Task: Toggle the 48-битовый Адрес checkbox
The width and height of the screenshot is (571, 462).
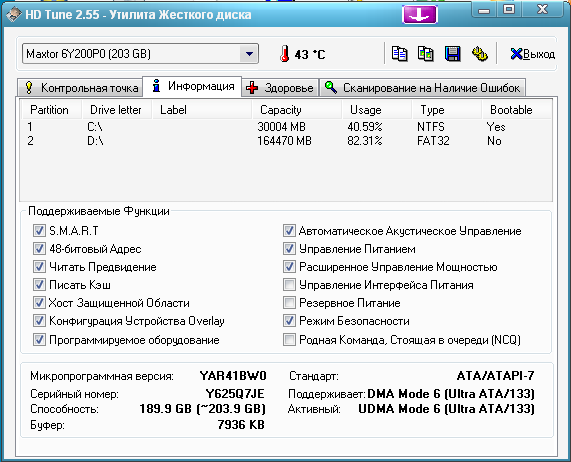Action: [x=39, y=249]
